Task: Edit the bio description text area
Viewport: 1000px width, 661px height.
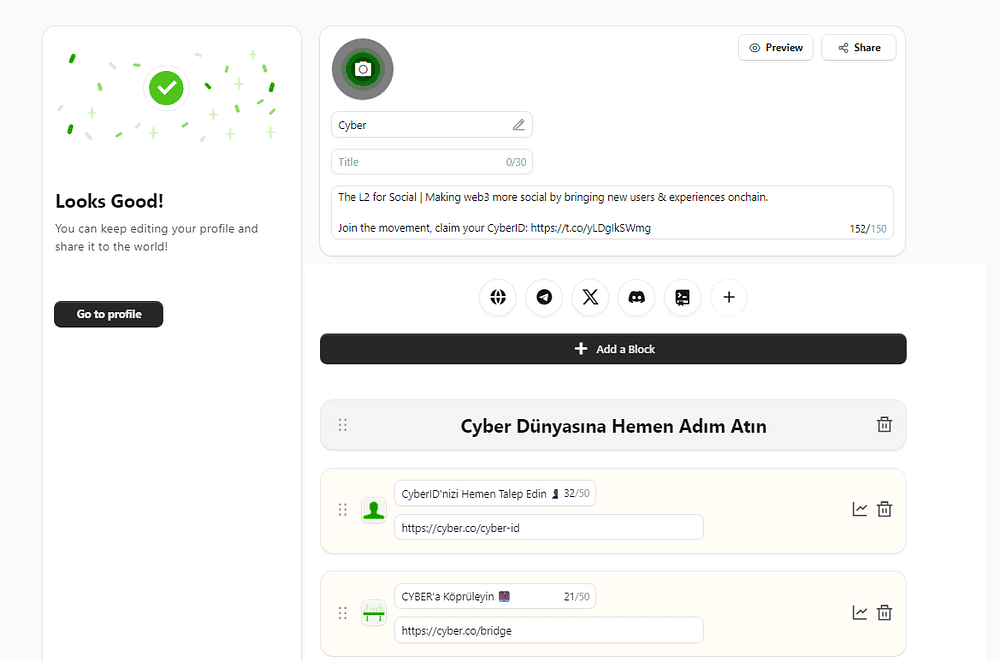Action: (x=612, y=212)
